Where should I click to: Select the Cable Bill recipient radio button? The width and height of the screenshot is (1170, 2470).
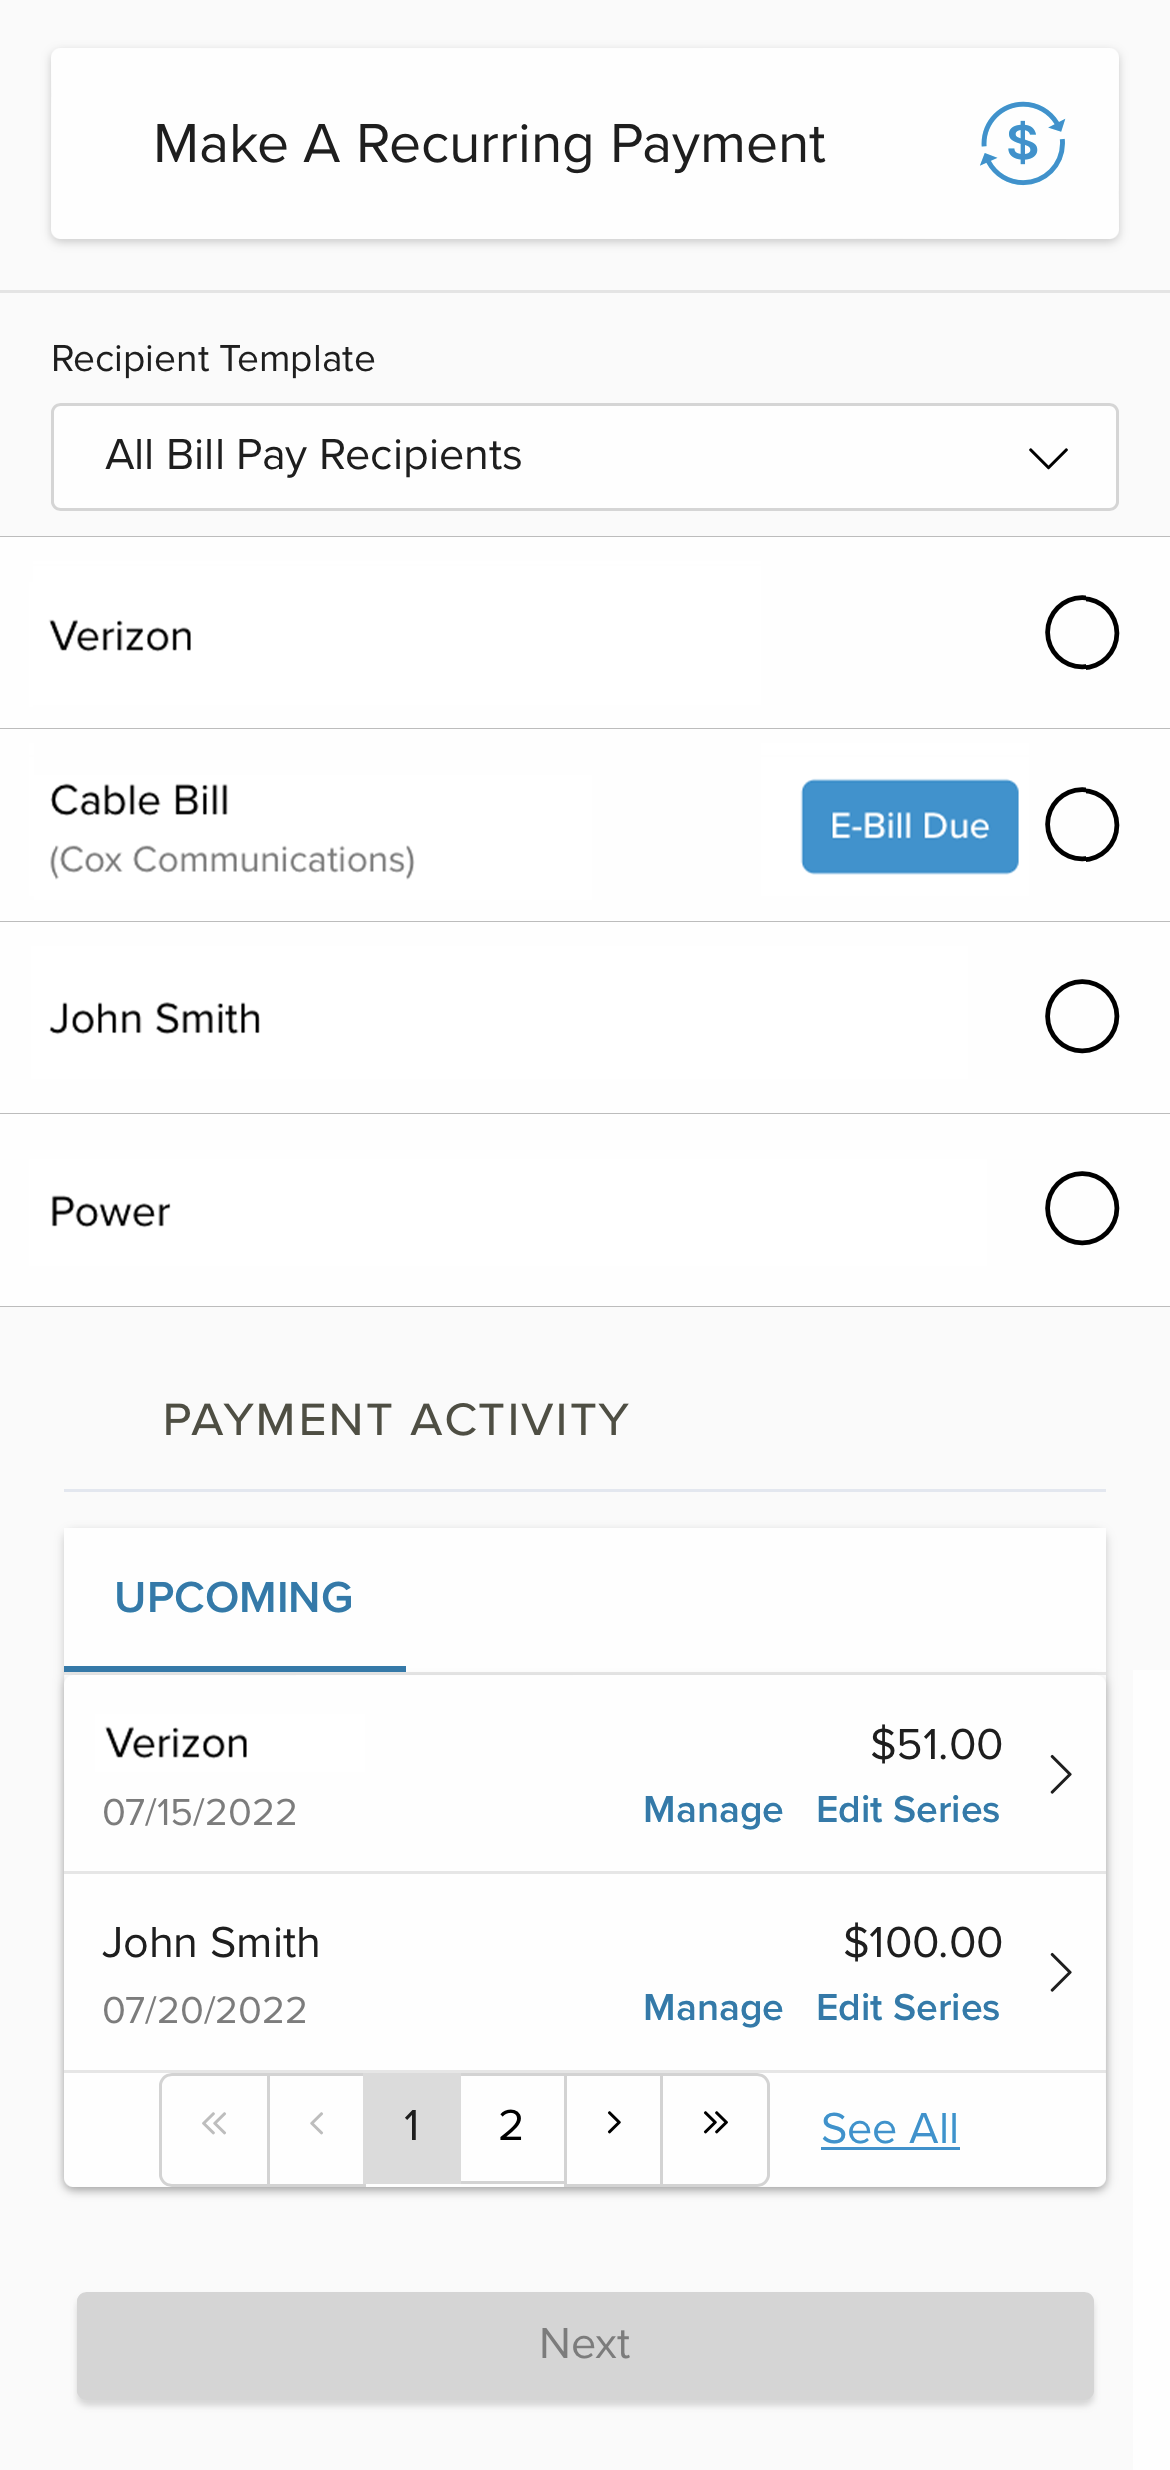click(1081, 825)
